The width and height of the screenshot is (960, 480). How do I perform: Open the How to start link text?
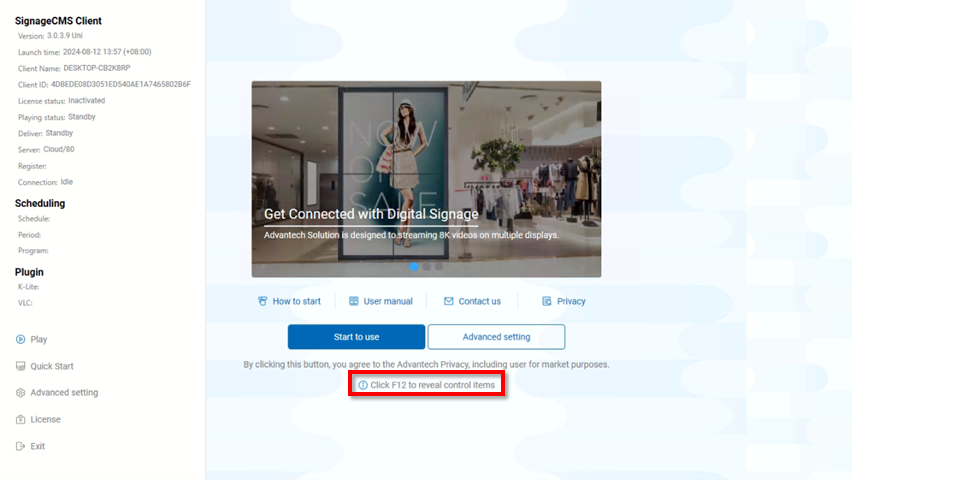(297, 301)
